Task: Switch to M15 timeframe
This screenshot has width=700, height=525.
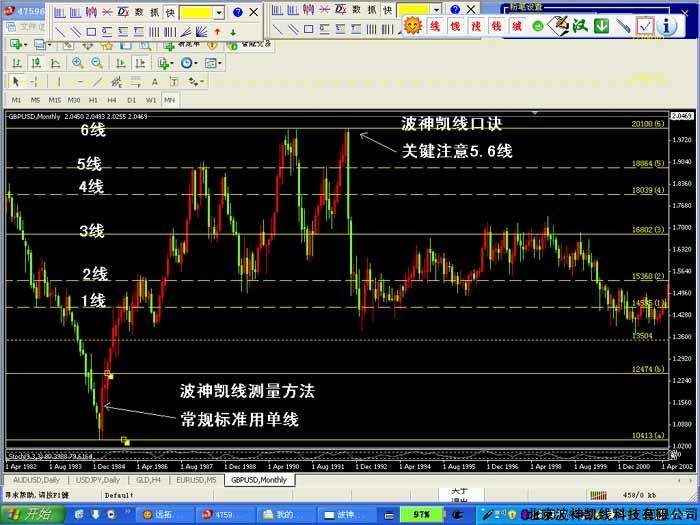Action: [x=54, y=100]
